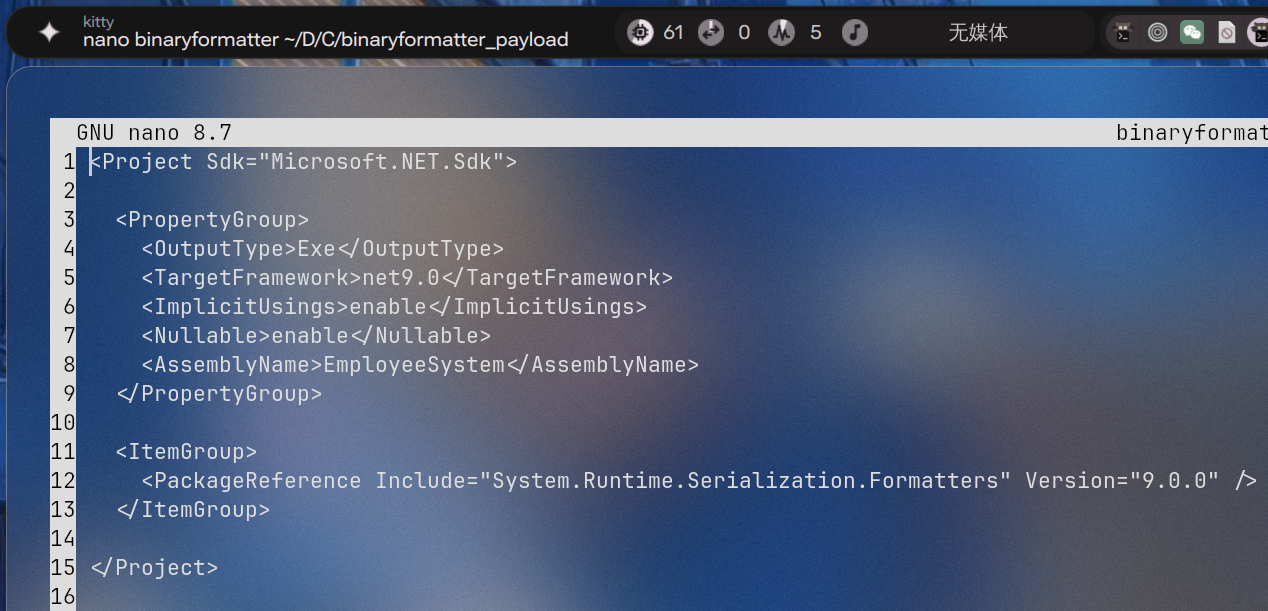Click the 无媒体 media status label

pyautogui.click(x=977, y=33)
